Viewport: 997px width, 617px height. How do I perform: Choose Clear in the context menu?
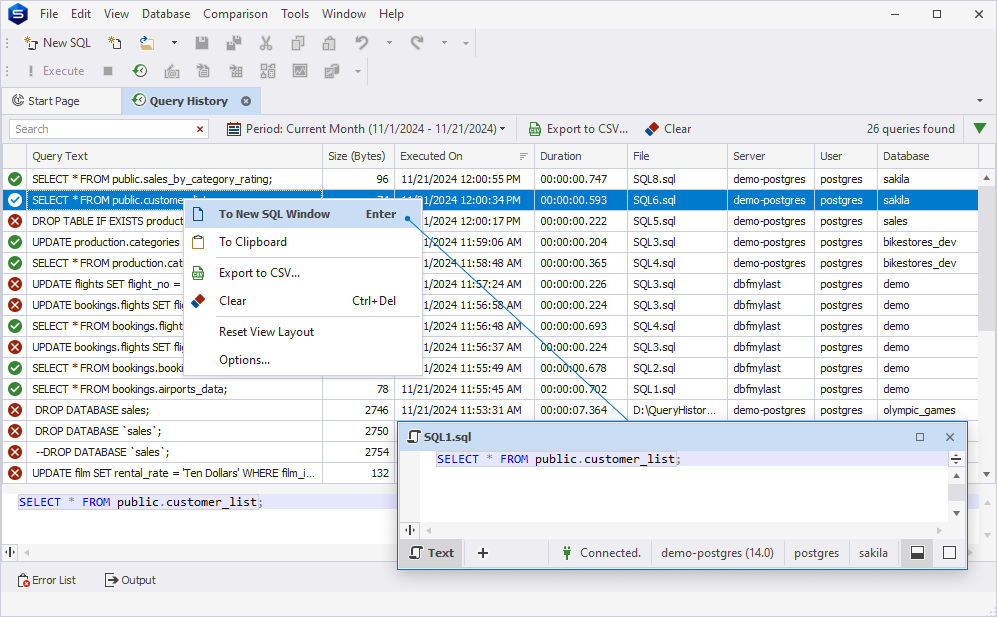point(303,301)
